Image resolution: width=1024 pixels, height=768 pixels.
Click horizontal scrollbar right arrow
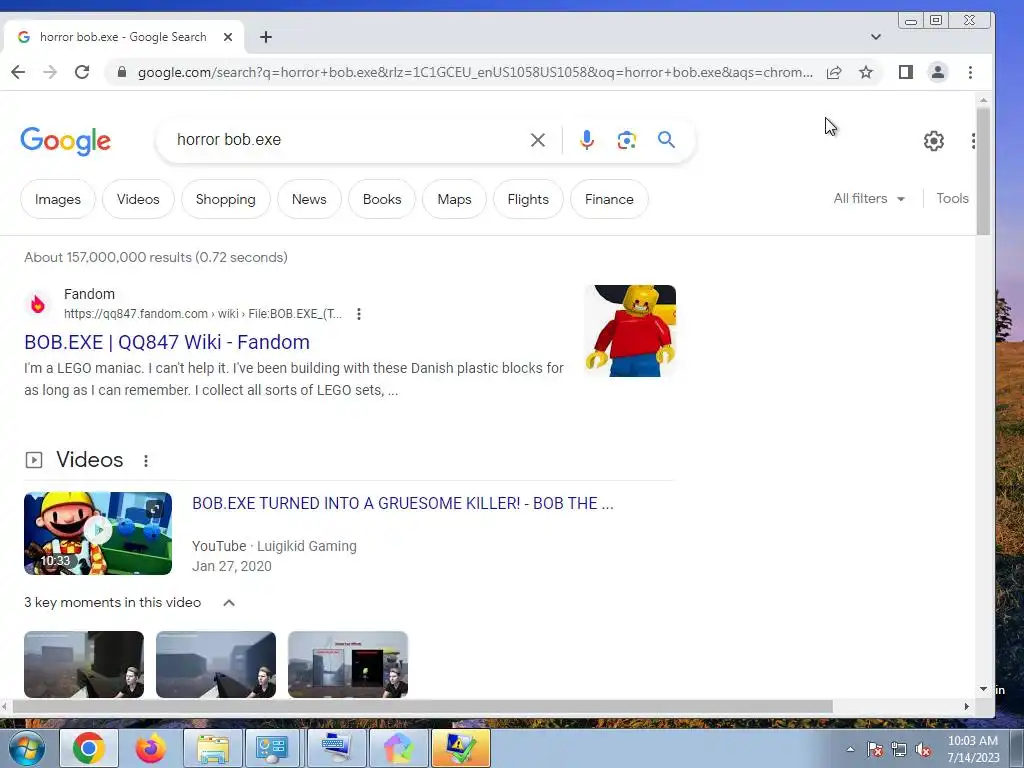(967, 707)
